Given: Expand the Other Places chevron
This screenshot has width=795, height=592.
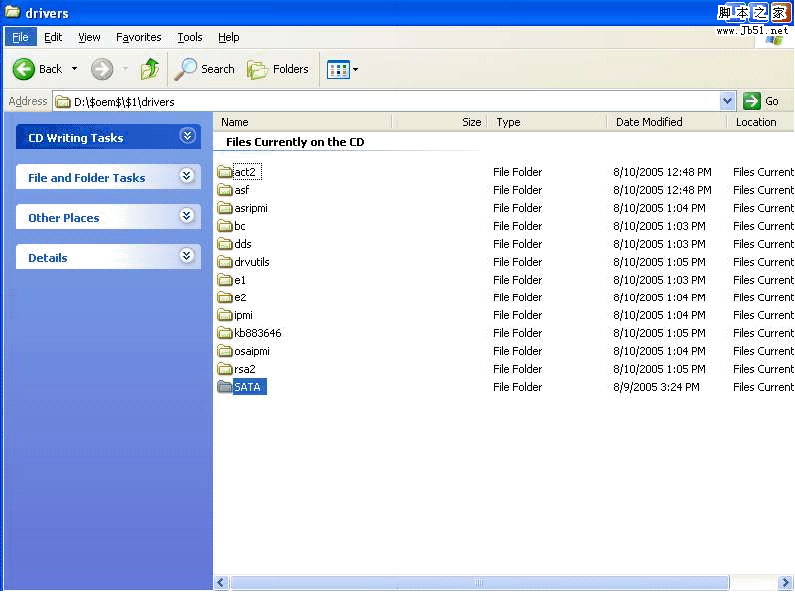Looking at the screenshot, I should (187, 216).
